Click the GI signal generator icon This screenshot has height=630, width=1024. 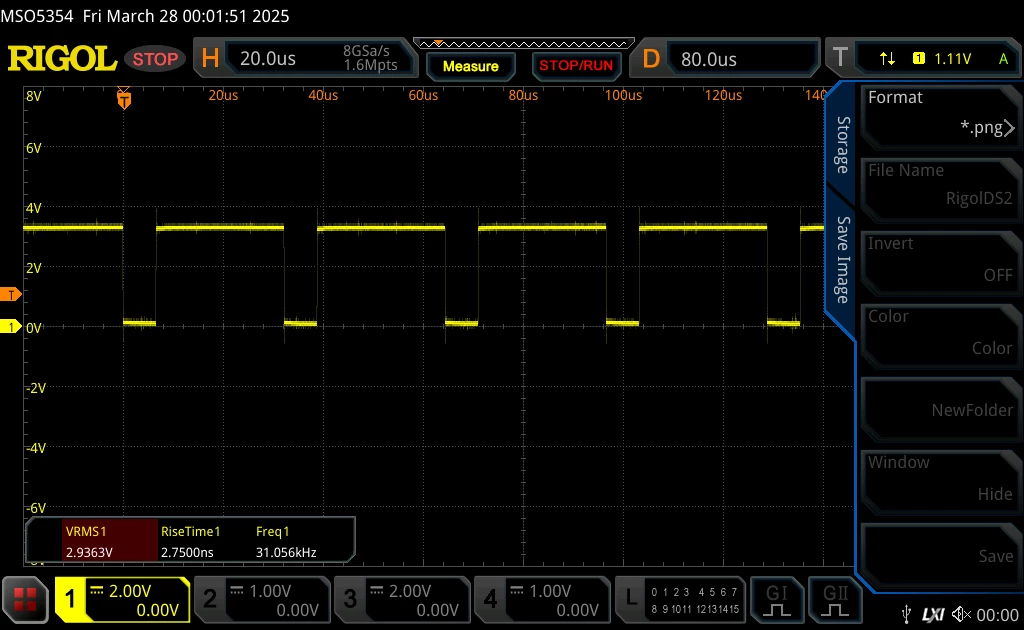(776, 599)
